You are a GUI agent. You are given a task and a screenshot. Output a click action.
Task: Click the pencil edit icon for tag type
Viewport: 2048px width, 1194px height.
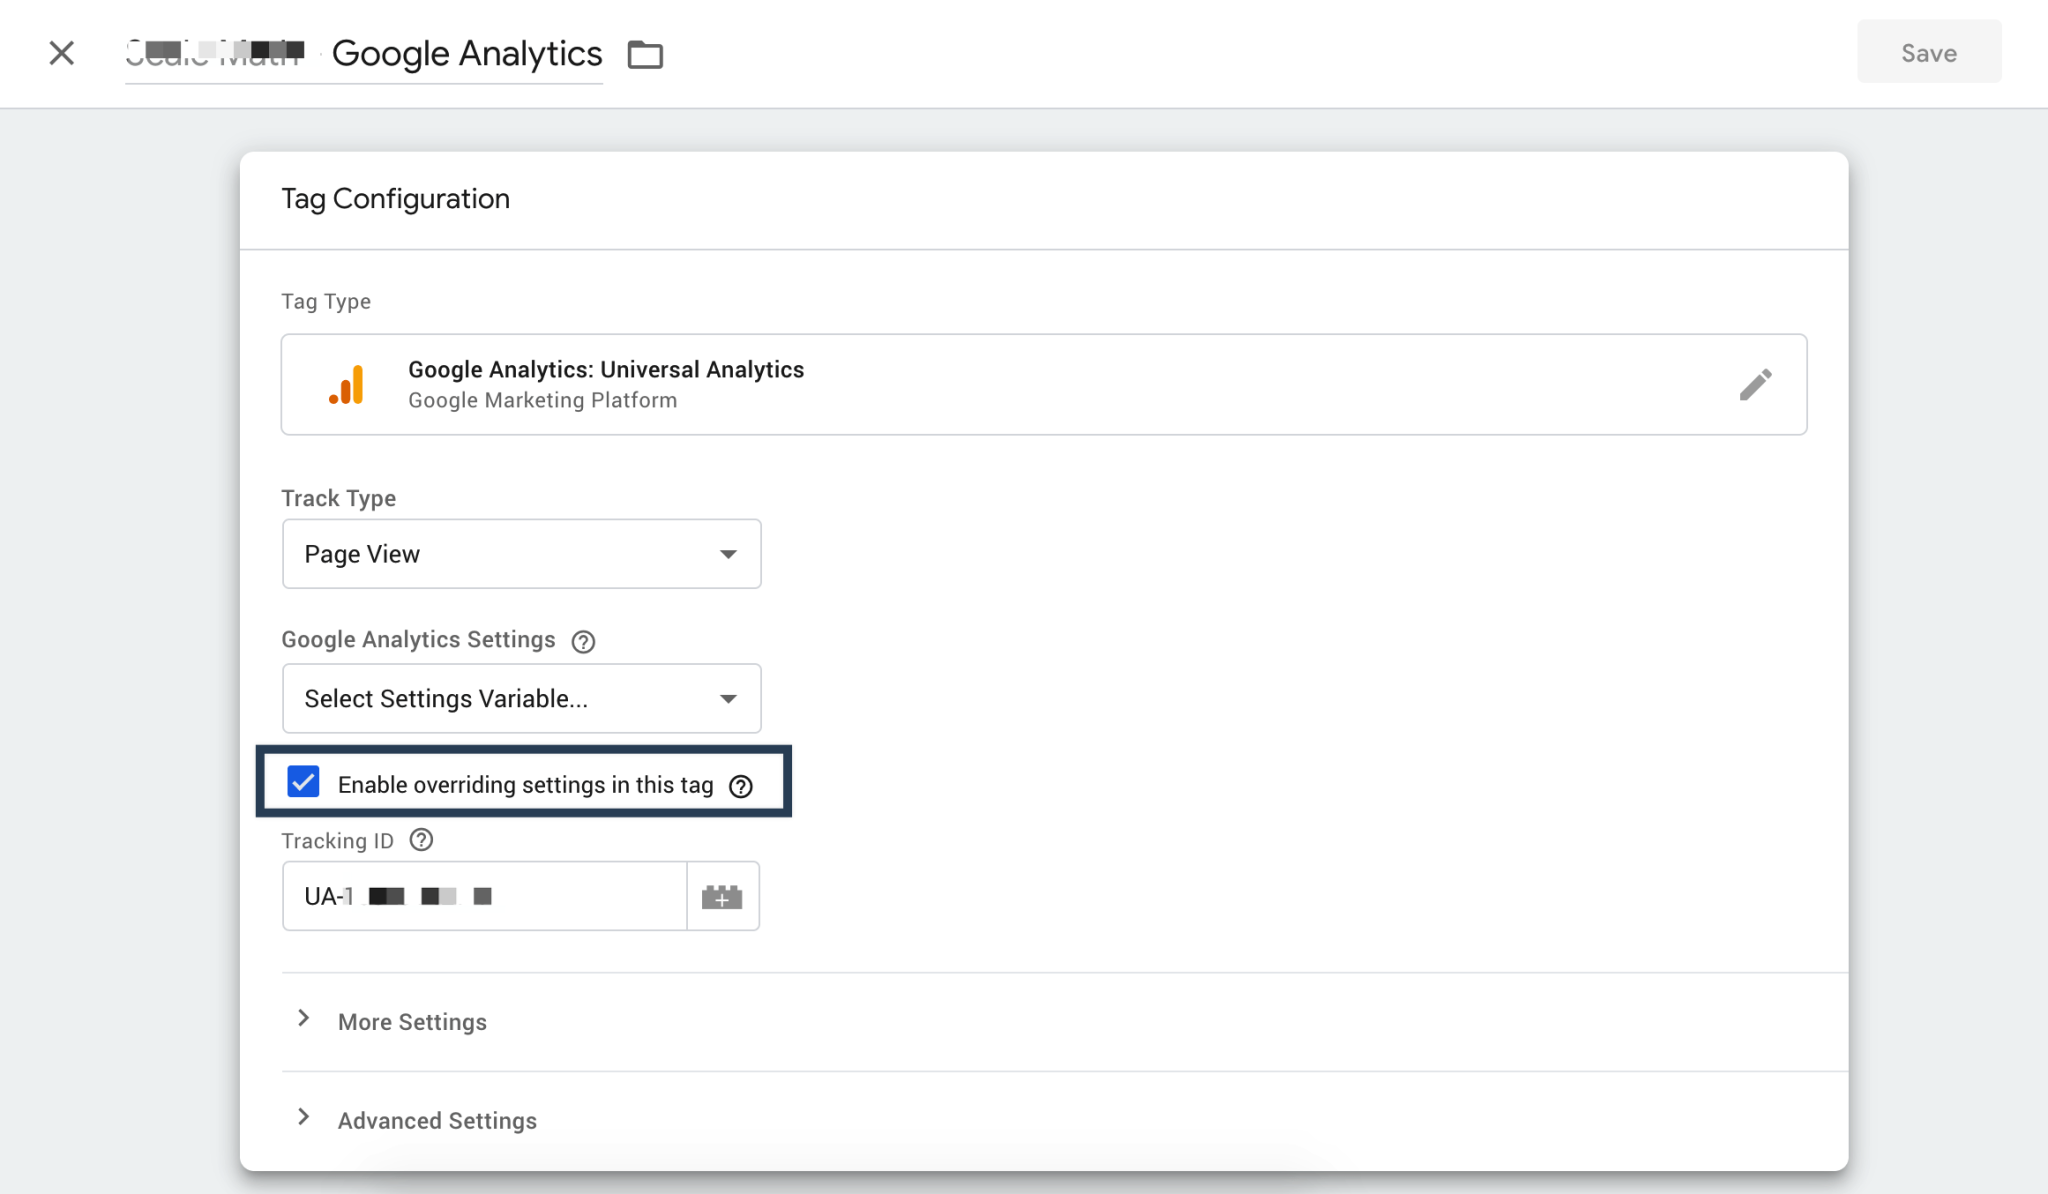(x=1757, y=384)
